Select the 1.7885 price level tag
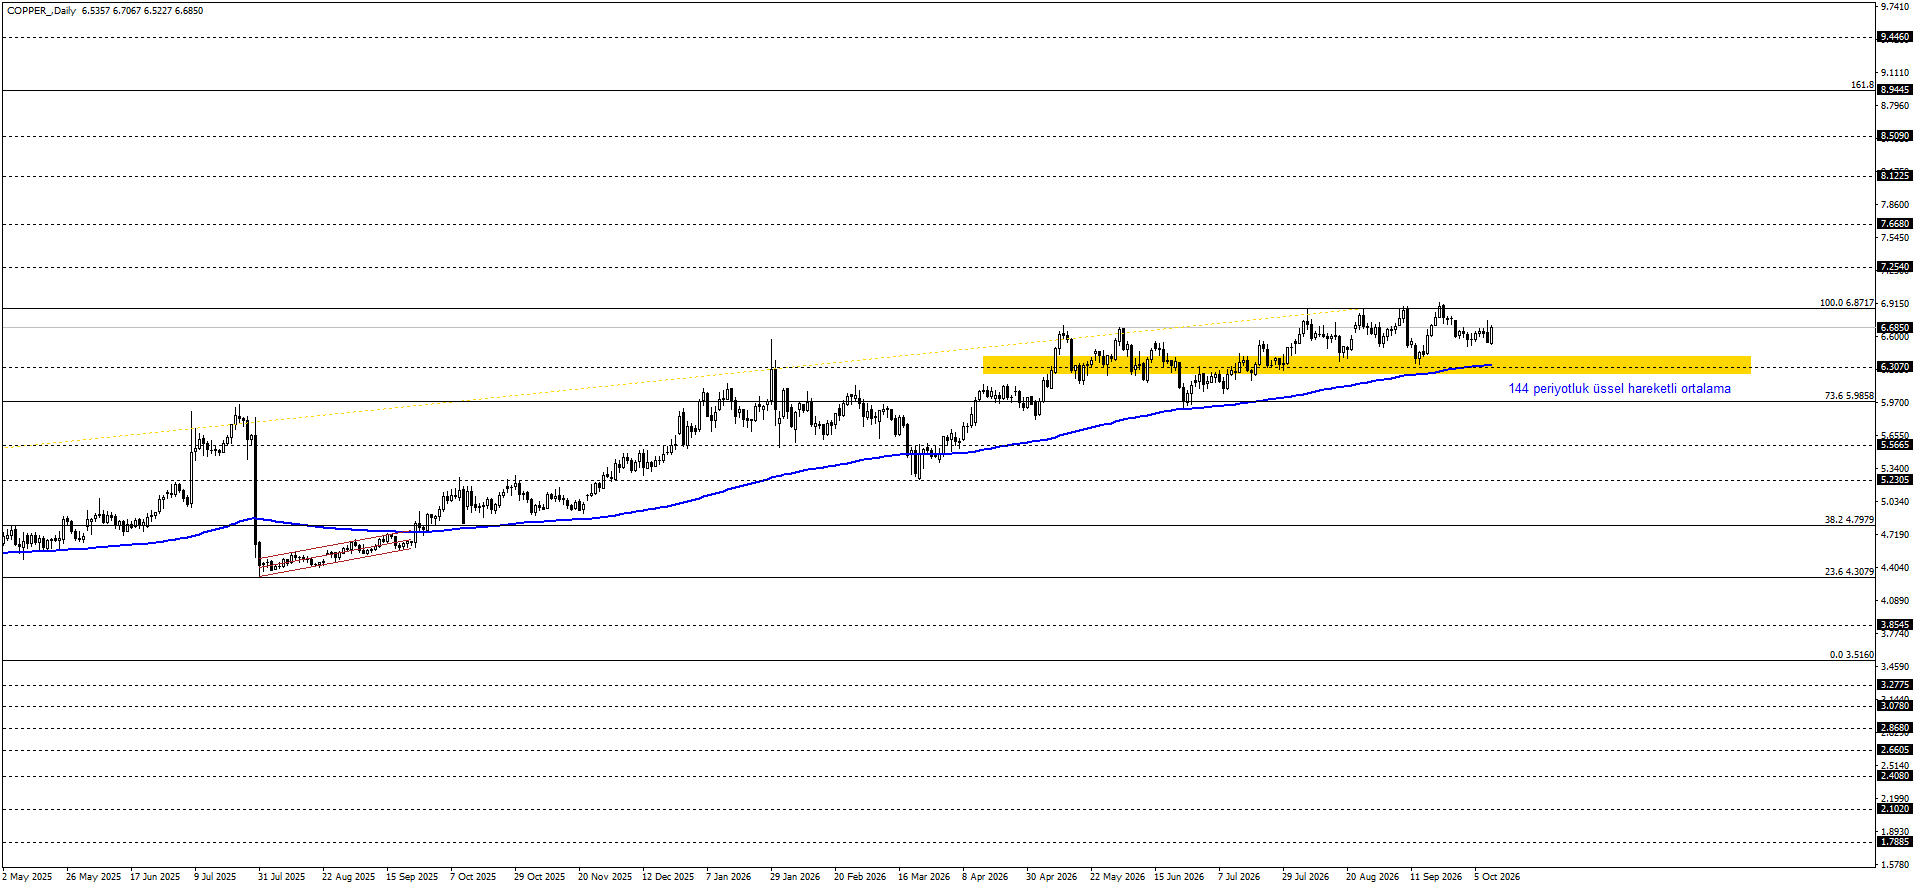This screenshot has width=1916, height=888. tap(1895, 842)
